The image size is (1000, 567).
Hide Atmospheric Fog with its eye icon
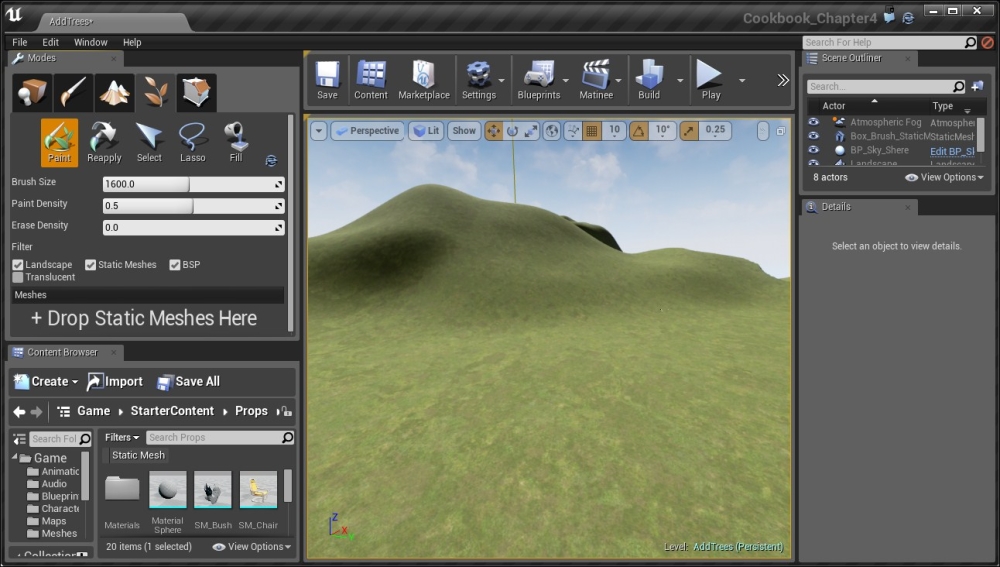[813, 122]
